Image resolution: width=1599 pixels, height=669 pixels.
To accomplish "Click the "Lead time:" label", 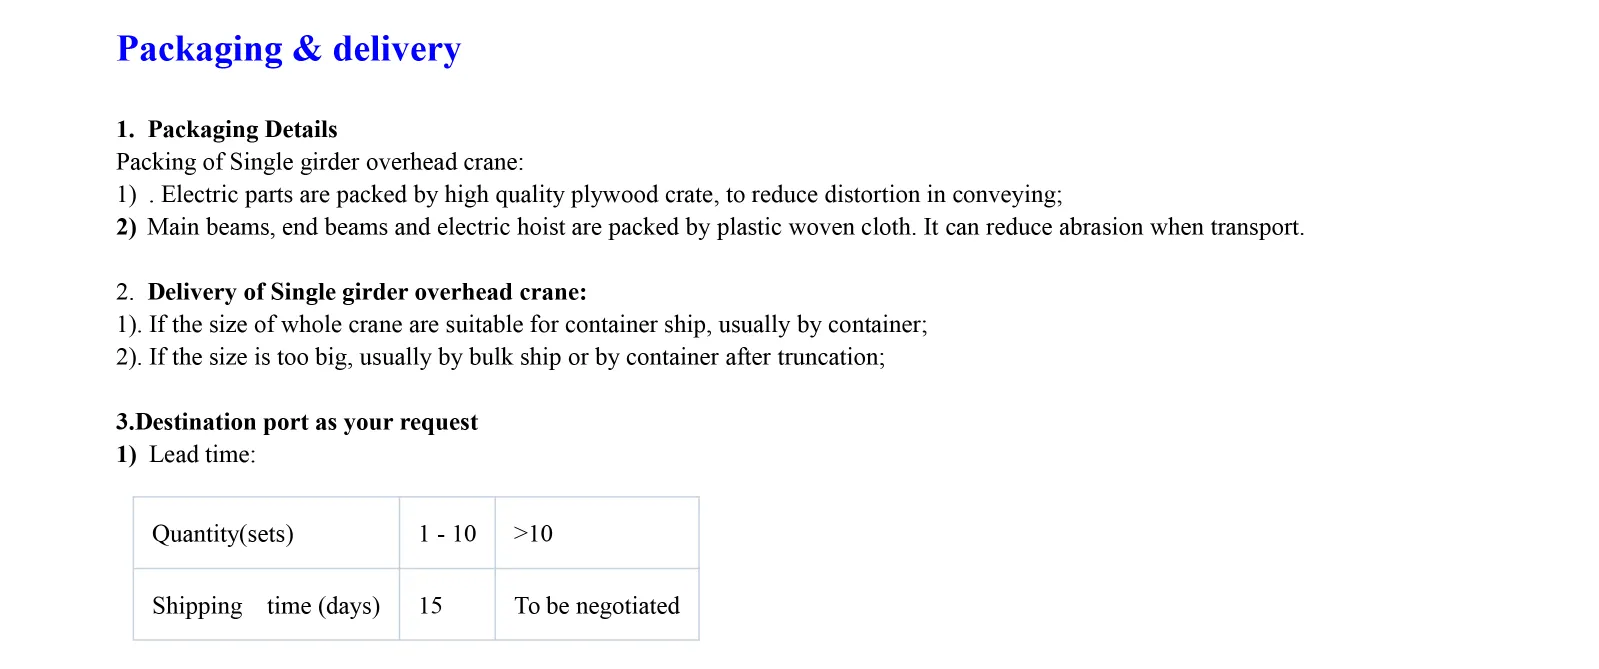I will (202, 455).
